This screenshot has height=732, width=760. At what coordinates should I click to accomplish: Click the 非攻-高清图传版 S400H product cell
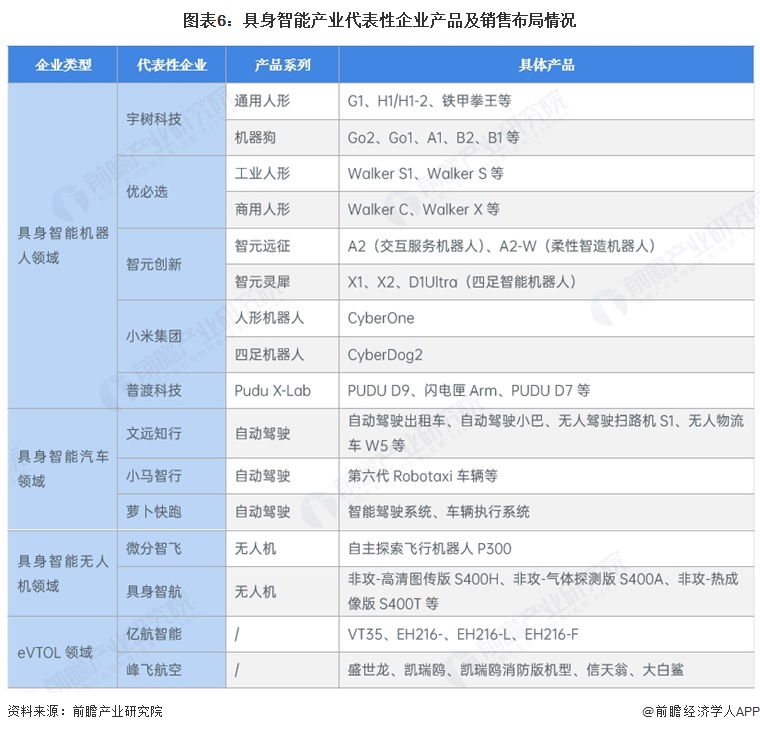546,591
